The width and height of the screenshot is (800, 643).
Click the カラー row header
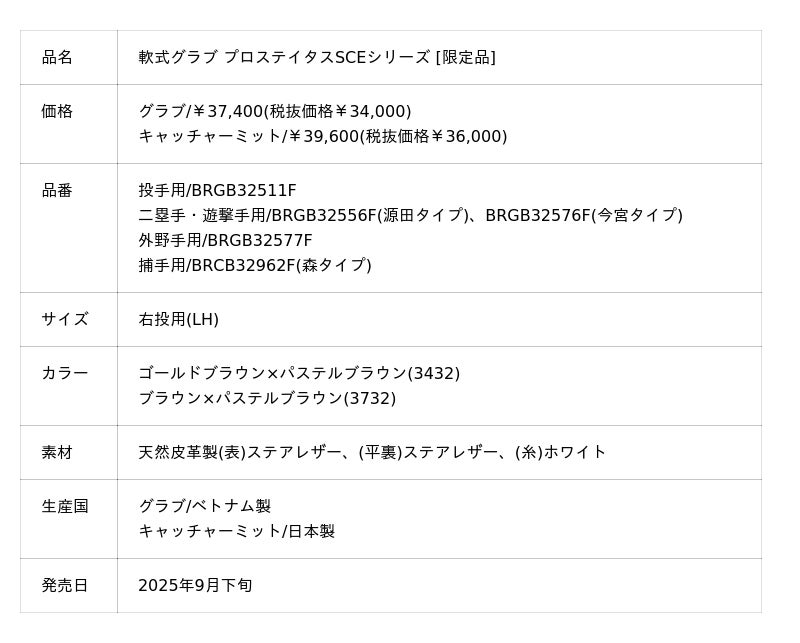click(65, 373)
